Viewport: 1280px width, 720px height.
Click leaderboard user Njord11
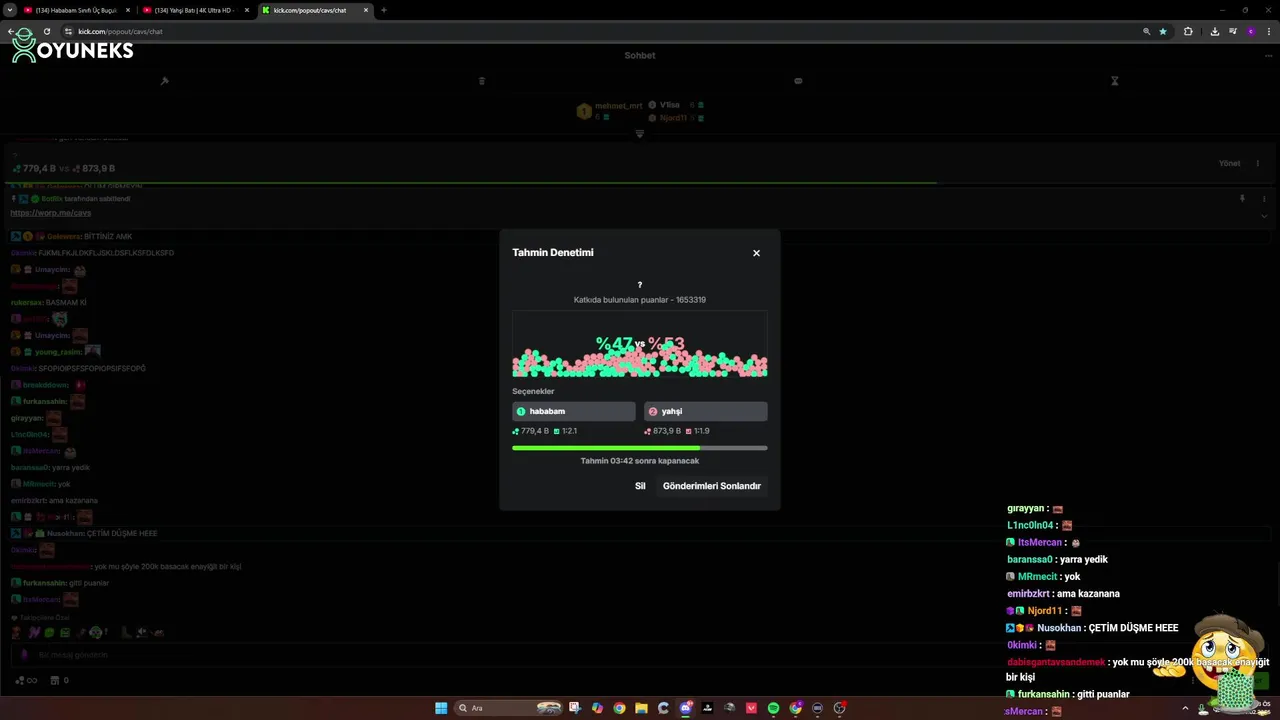point(673,118)
